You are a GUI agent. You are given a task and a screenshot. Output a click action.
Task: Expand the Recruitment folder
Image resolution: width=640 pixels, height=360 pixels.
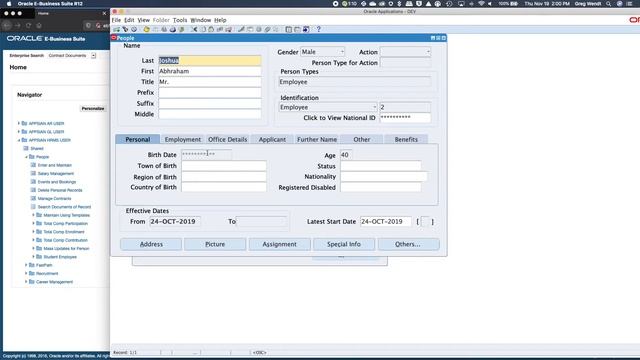(x=26, y=273)
